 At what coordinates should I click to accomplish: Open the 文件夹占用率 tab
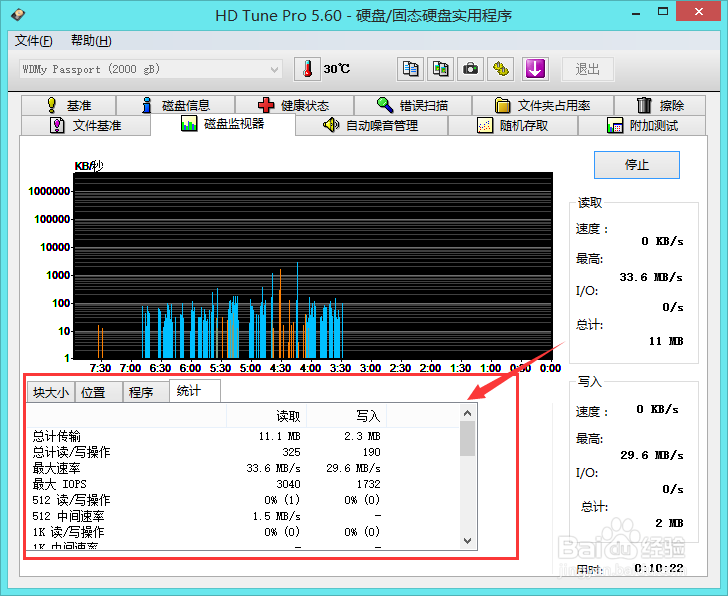coord(543,105)
